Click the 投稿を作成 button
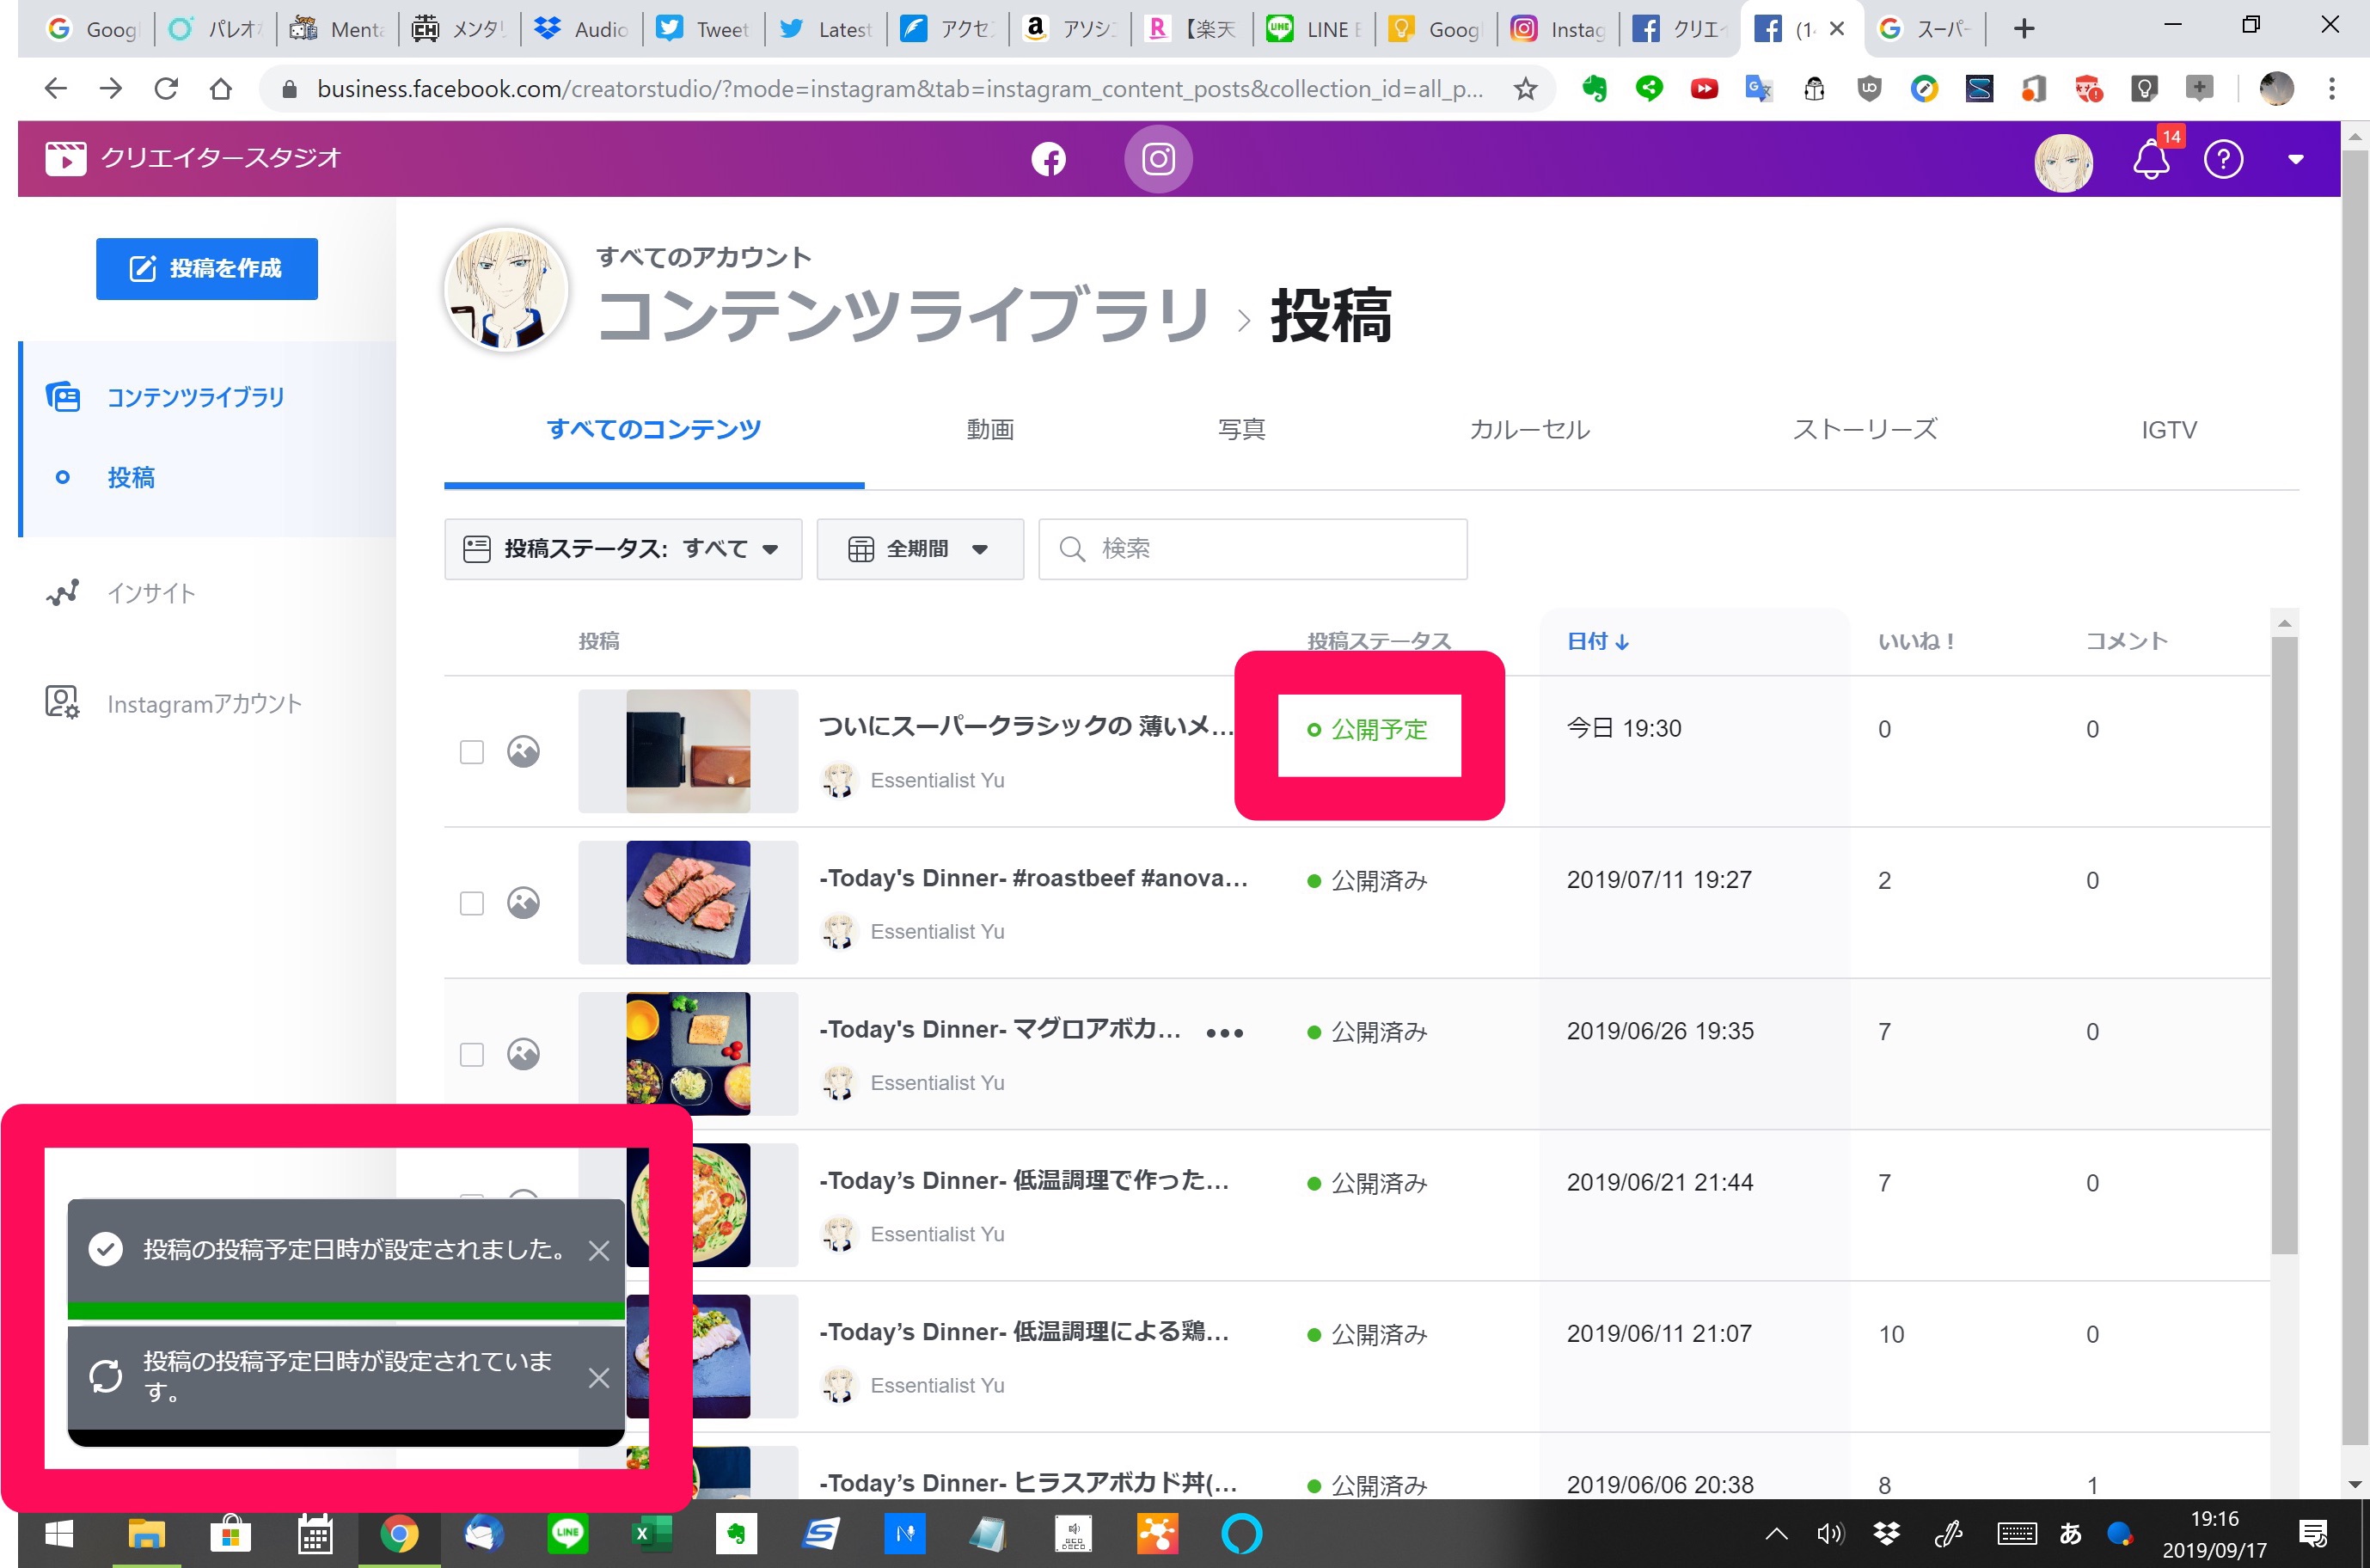2370x1568 pixels. (207, 268)
